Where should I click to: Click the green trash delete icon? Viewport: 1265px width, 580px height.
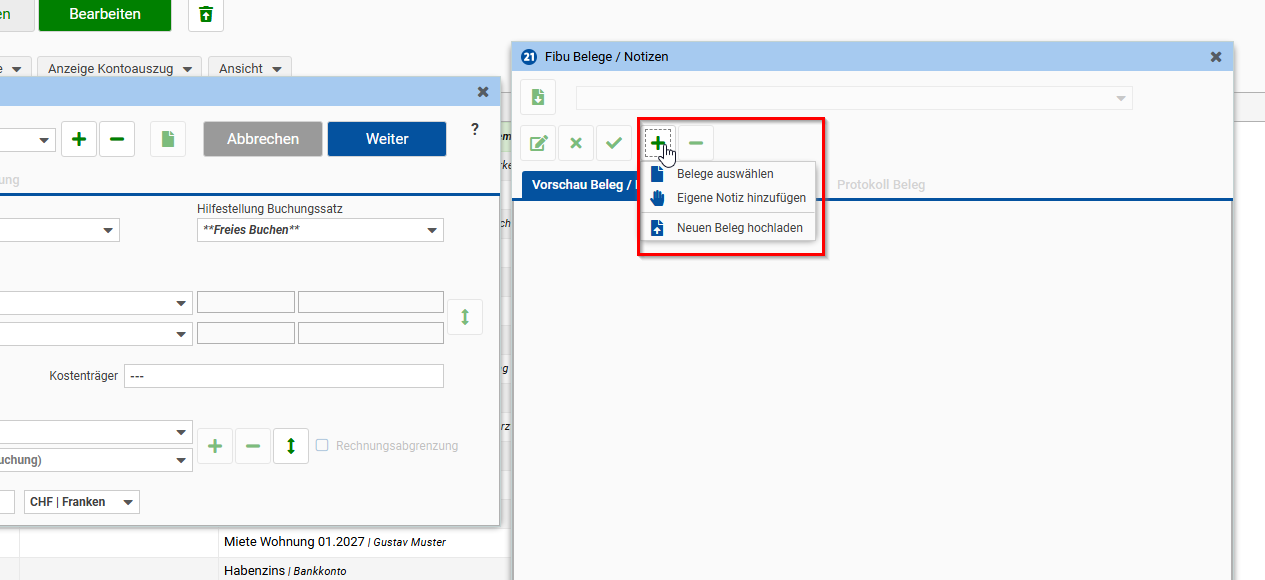pyautogui.click(x=206, y=14)
